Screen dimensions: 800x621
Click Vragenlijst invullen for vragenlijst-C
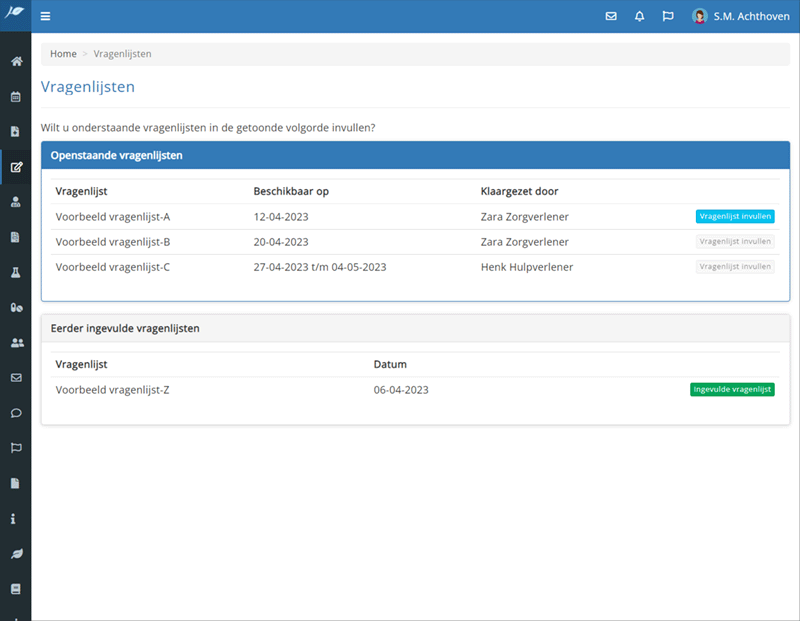pos(735,267)
